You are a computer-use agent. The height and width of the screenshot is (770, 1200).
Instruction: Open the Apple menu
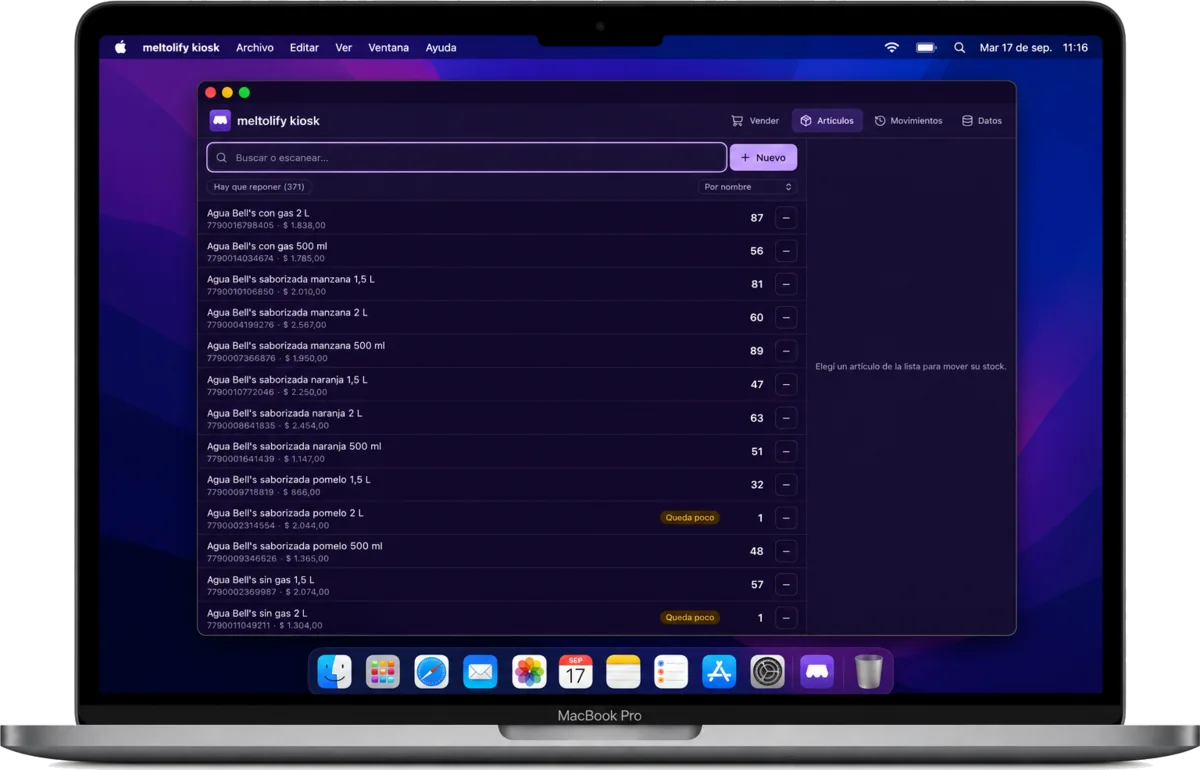[121, 47]
